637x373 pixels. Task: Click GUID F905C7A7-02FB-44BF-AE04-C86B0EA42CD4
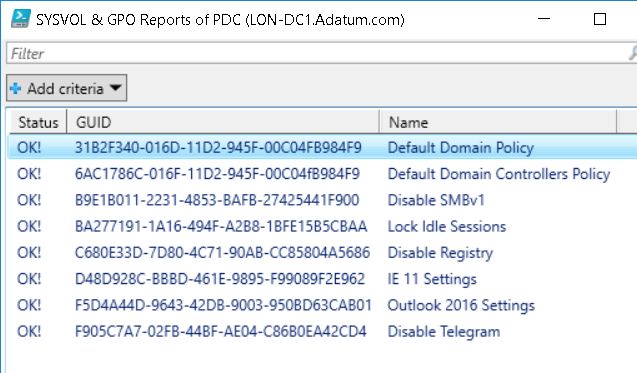(x=221, y=332)
